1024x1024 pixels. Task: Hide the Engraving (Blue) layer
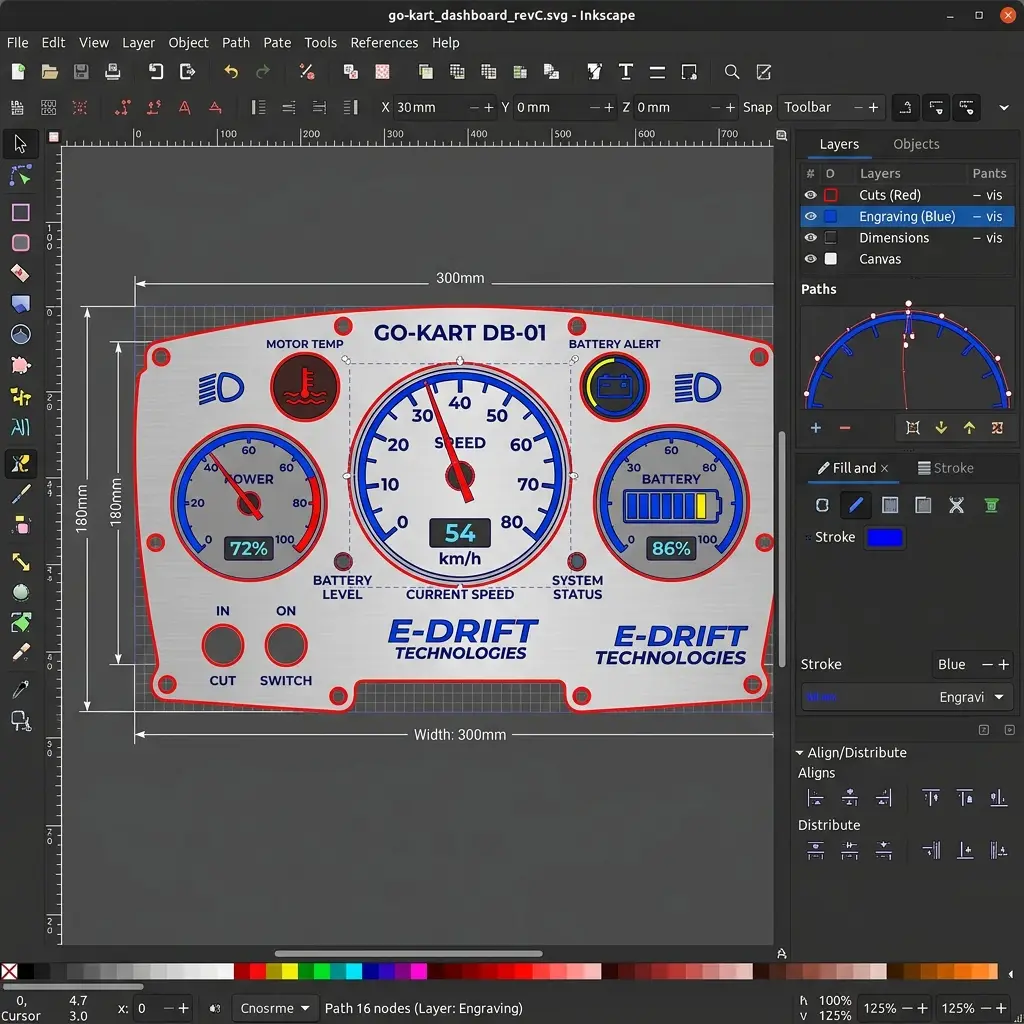click(x=810, y=216)
